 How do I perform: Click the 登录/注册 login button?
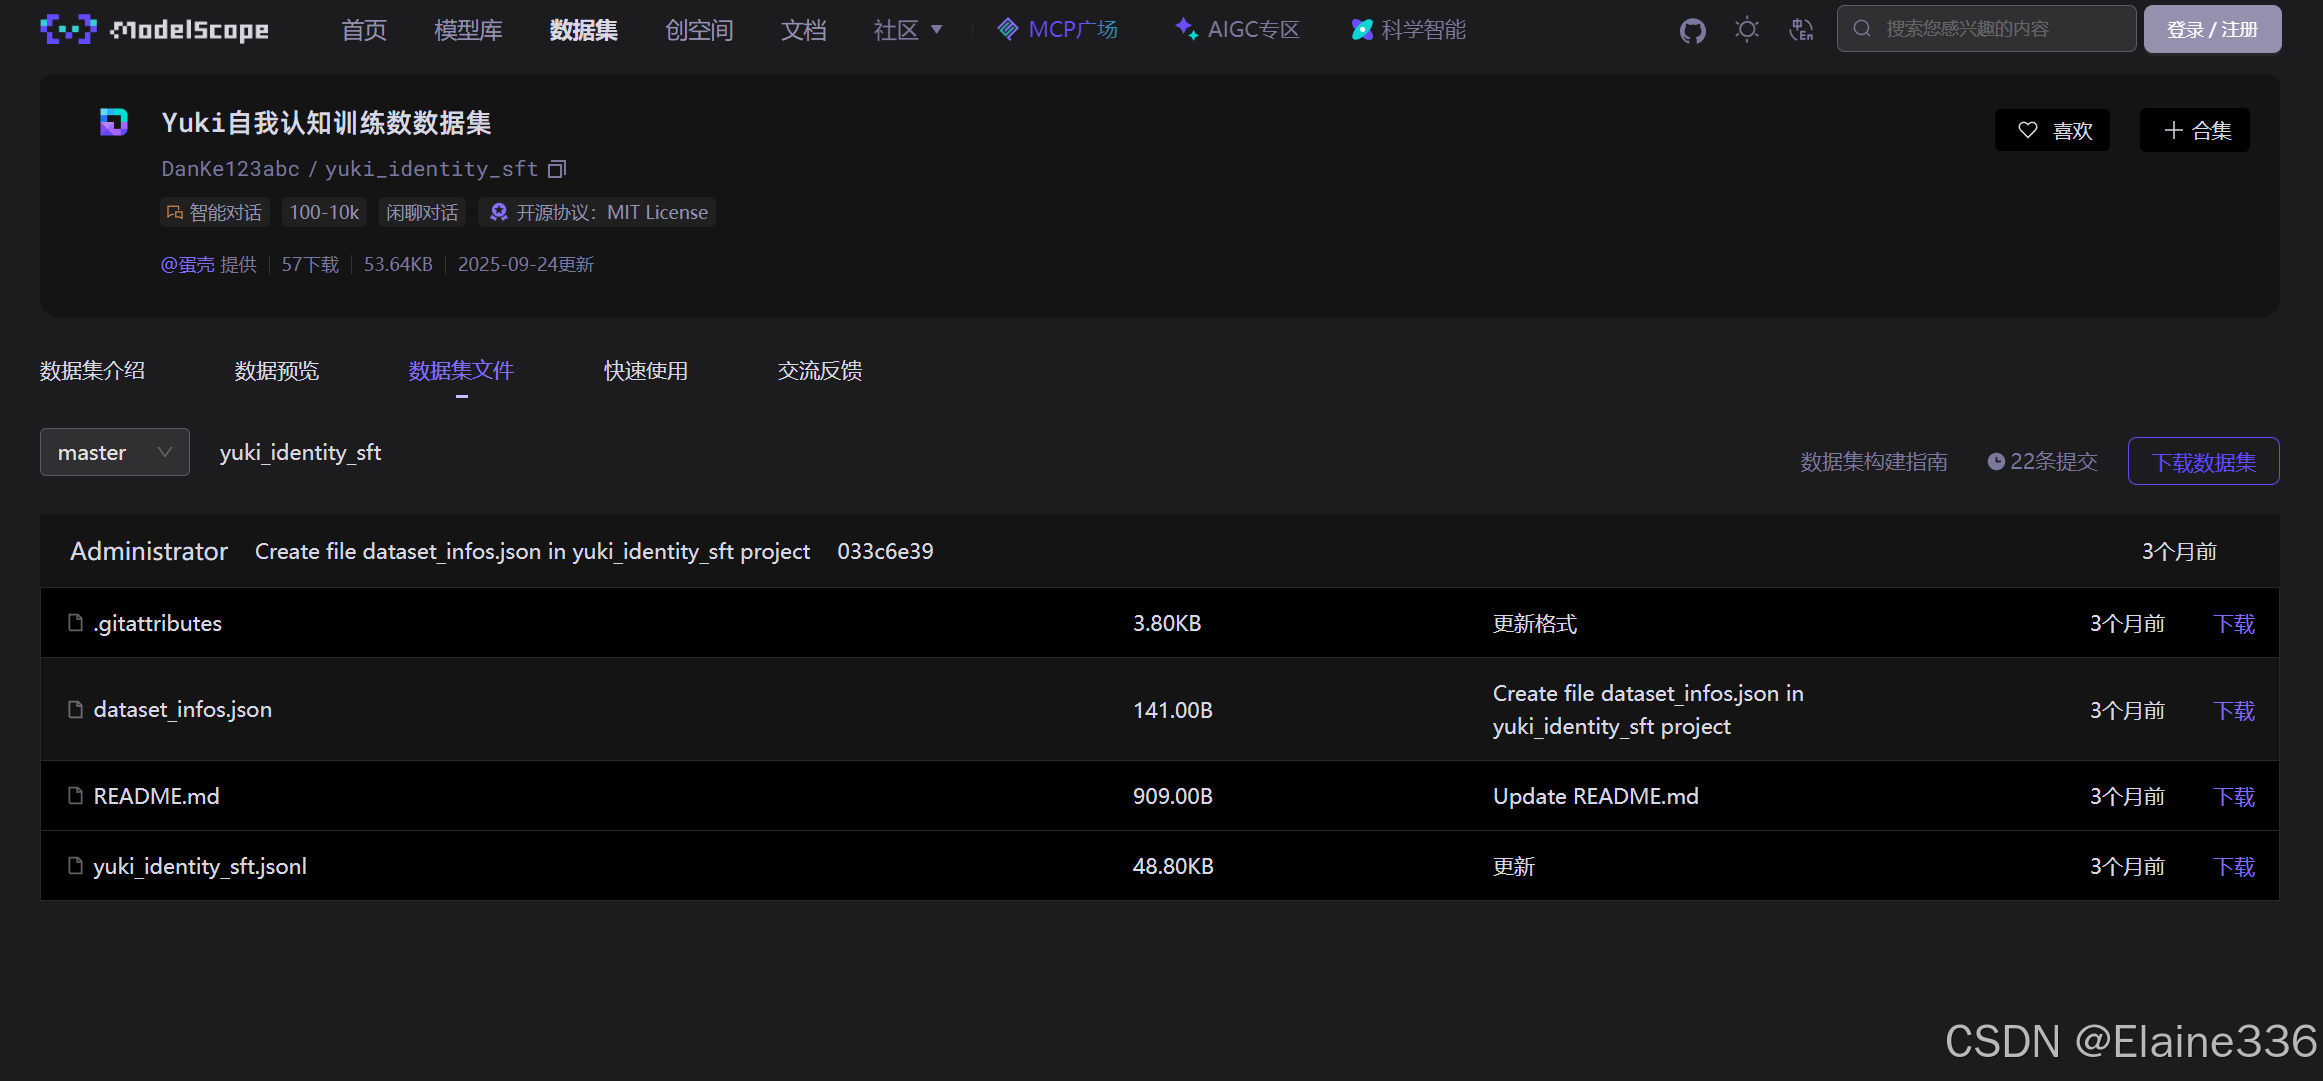[x=2211, y=29]
